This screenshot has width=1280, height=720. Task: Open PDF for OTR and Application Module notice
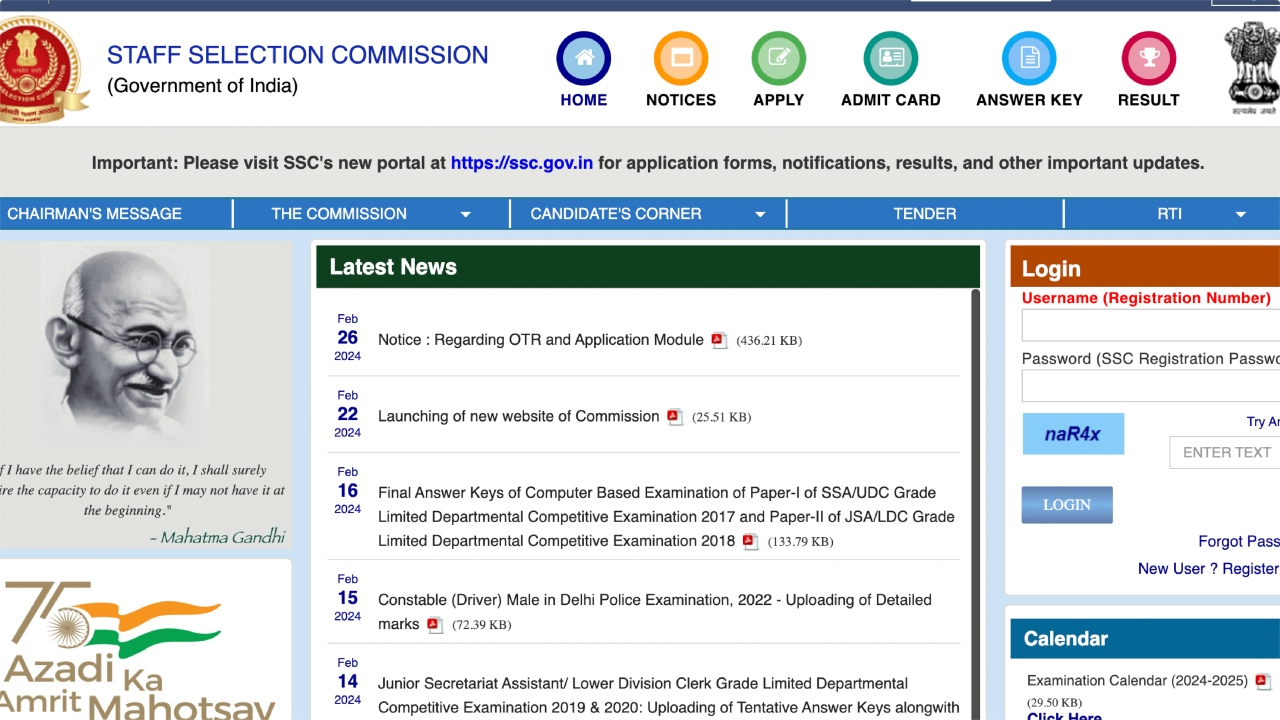click(717, 340)
